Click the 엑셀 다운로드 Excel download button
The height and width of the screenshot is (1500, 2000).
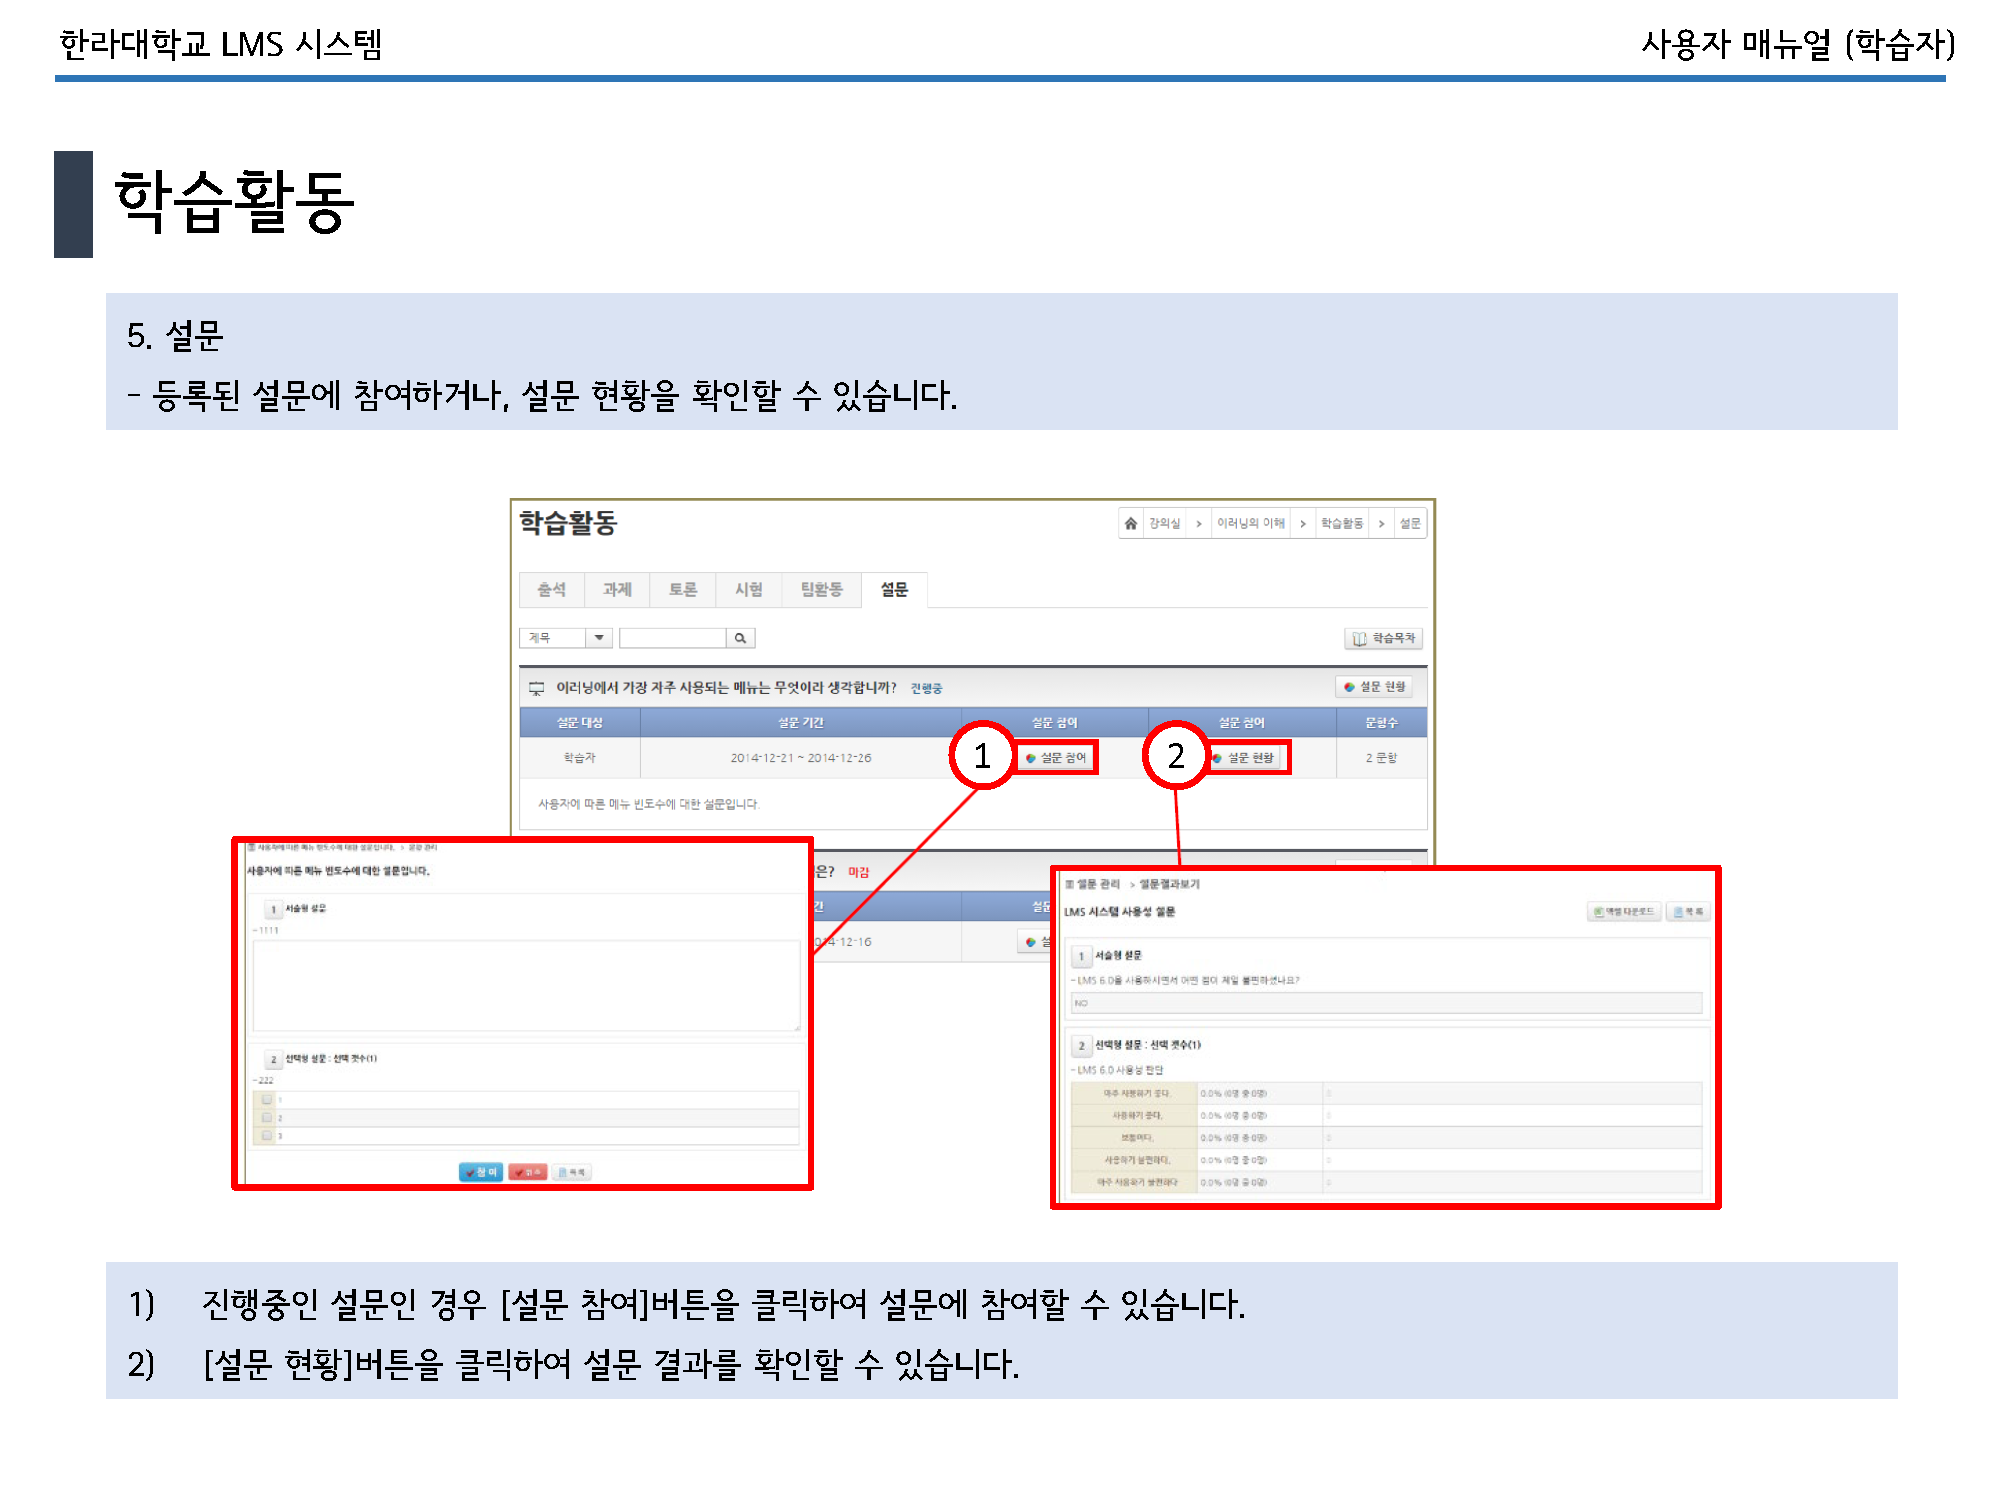point(1624,912)
